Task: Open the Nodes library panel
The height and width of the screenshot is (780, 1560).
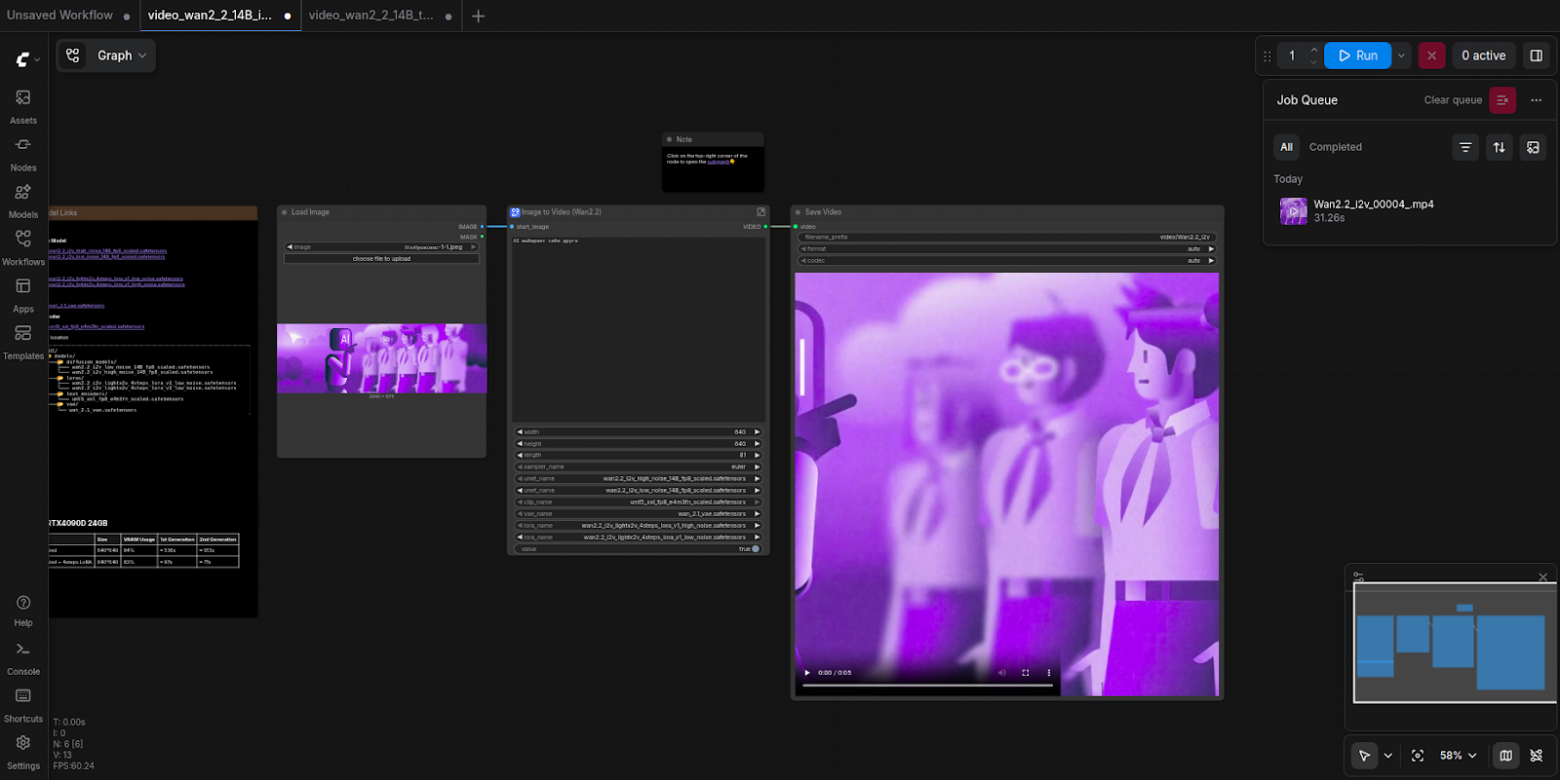Action: 23,152
